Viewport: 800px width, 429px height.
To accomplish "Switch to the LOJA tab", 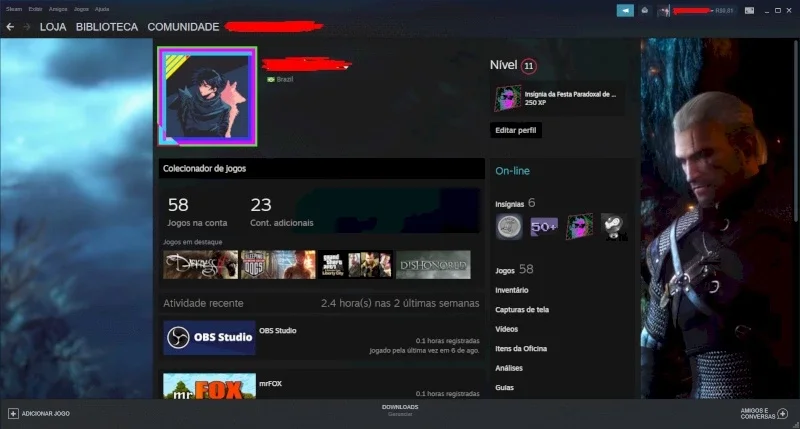I will click(x=53, y=27).
